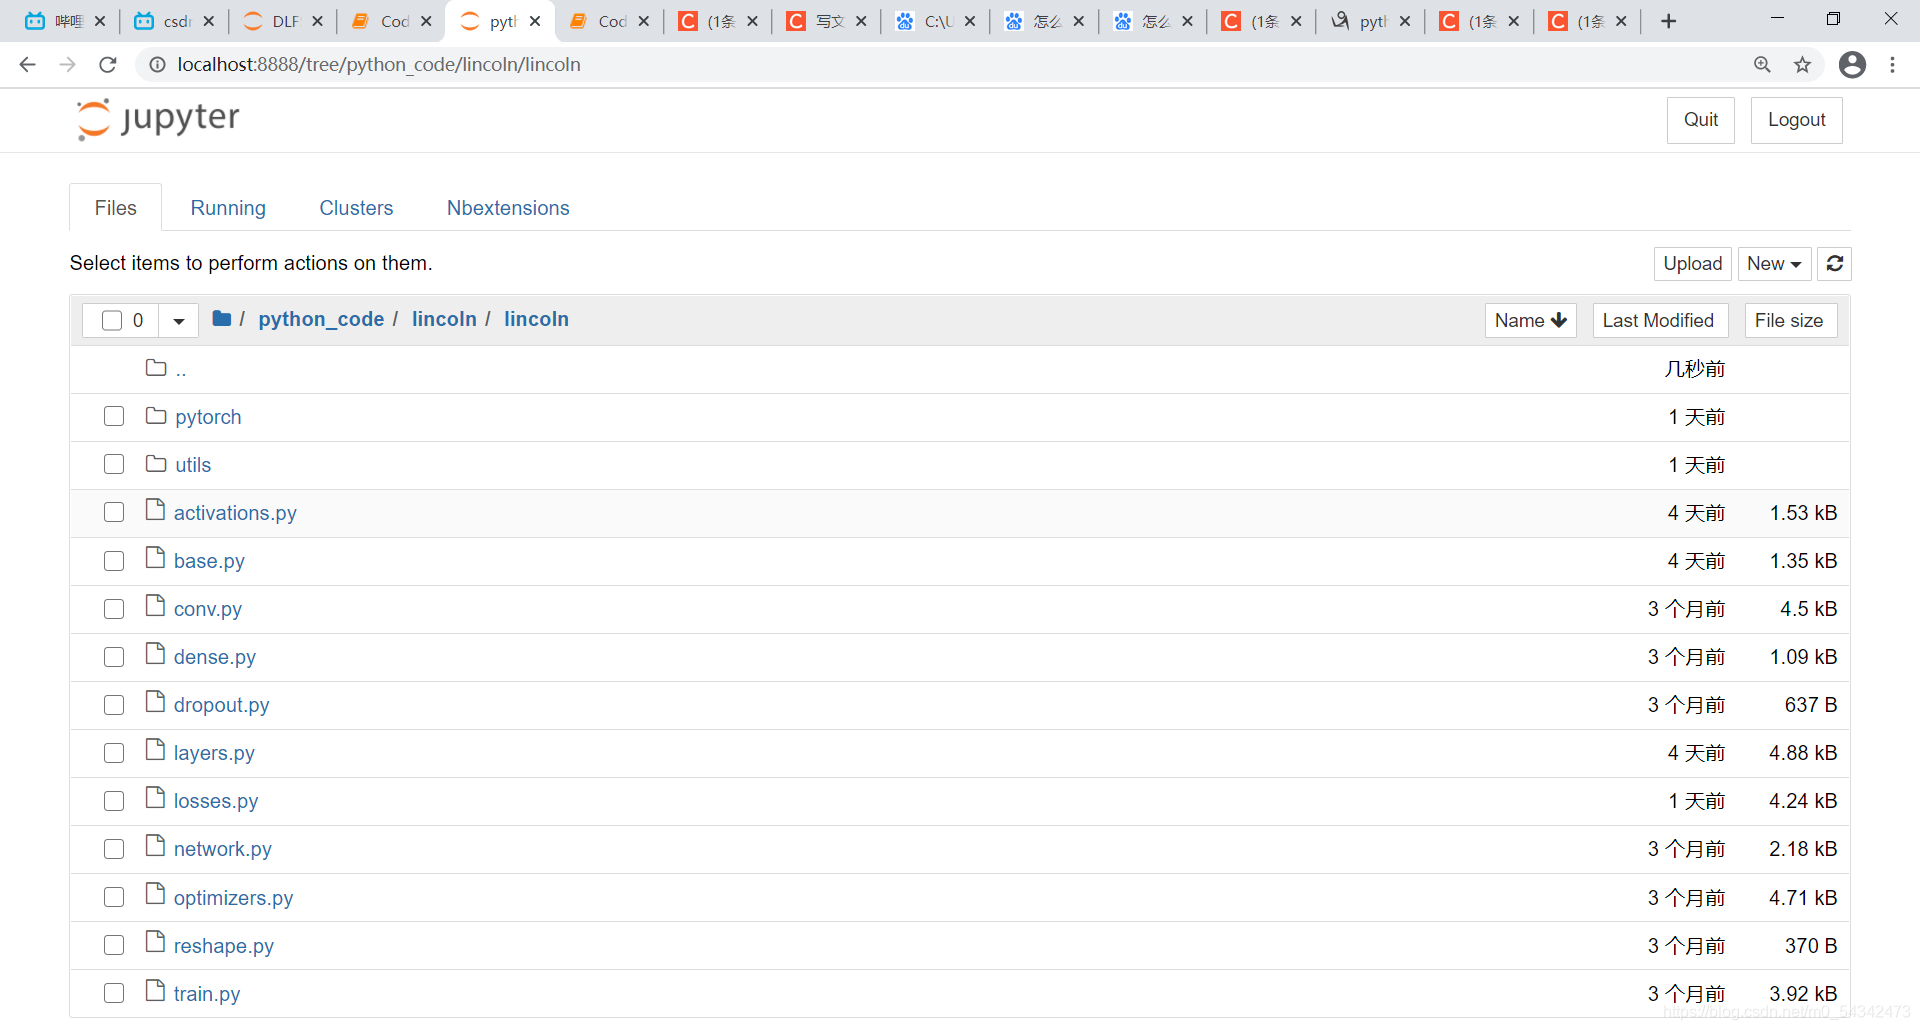Select conv.py checkbox
This screenshot has height=1030, width=1920.
click(x=114, y=609)
